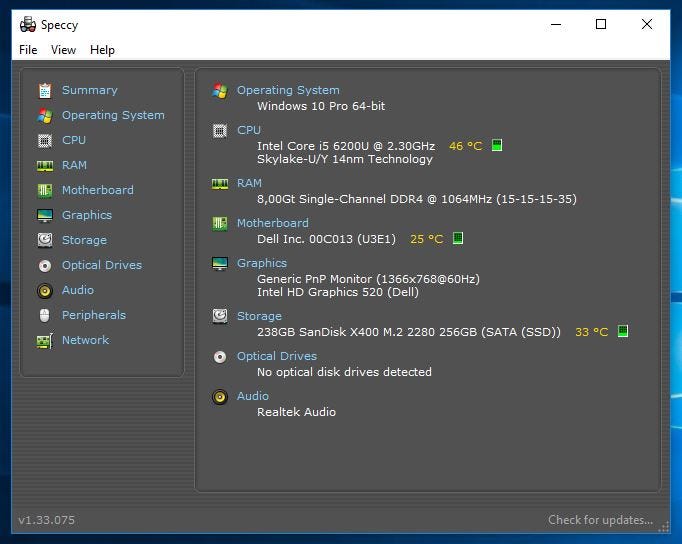This screenshot has height=544, width=682.
Task: Click 'Dell Inc. 00C013 (U3E1)' text
Action: (326, 239)
